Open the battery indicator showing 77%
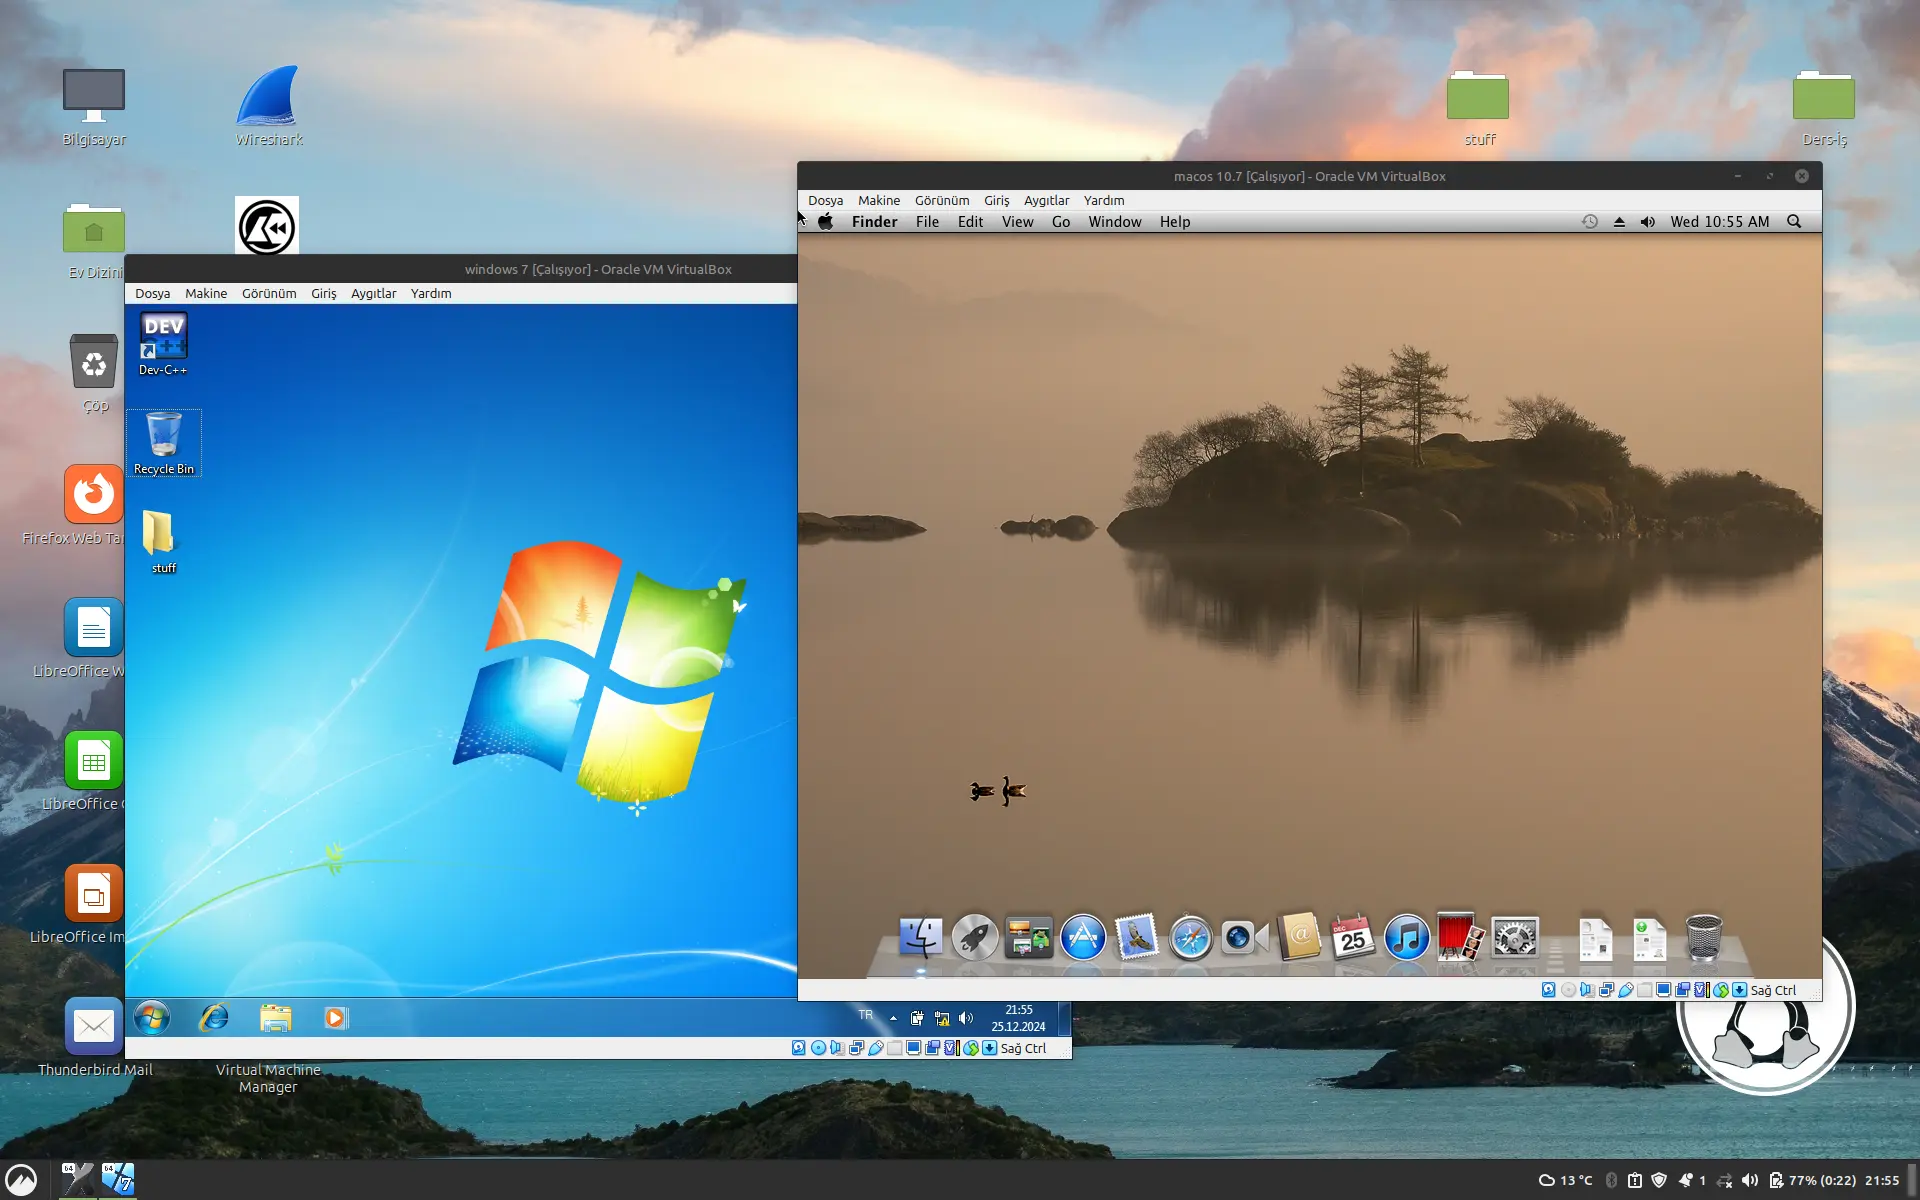This screenshot has height=1200, width=1920. 1812,1180
